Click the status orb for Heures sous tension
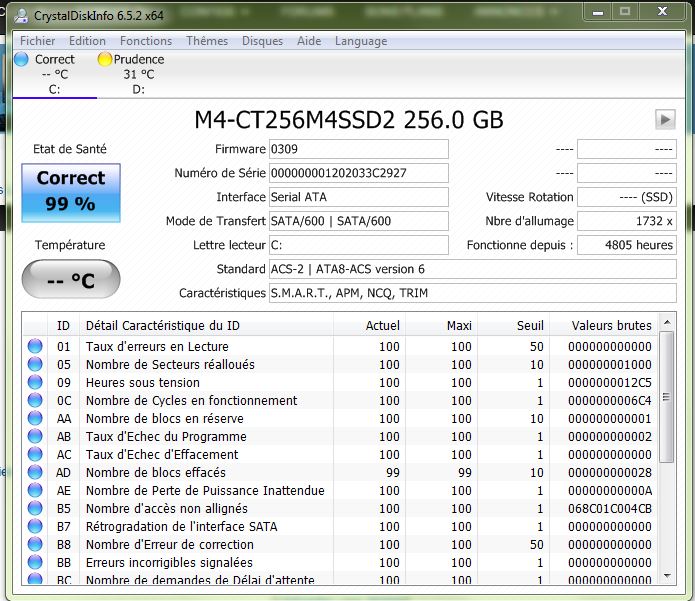695x601 pixels. tap(35, 382)
